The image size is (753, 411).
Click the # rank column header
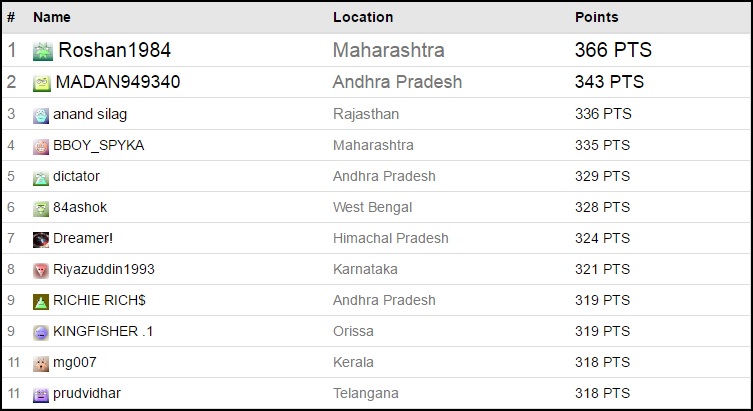(11, 17)
